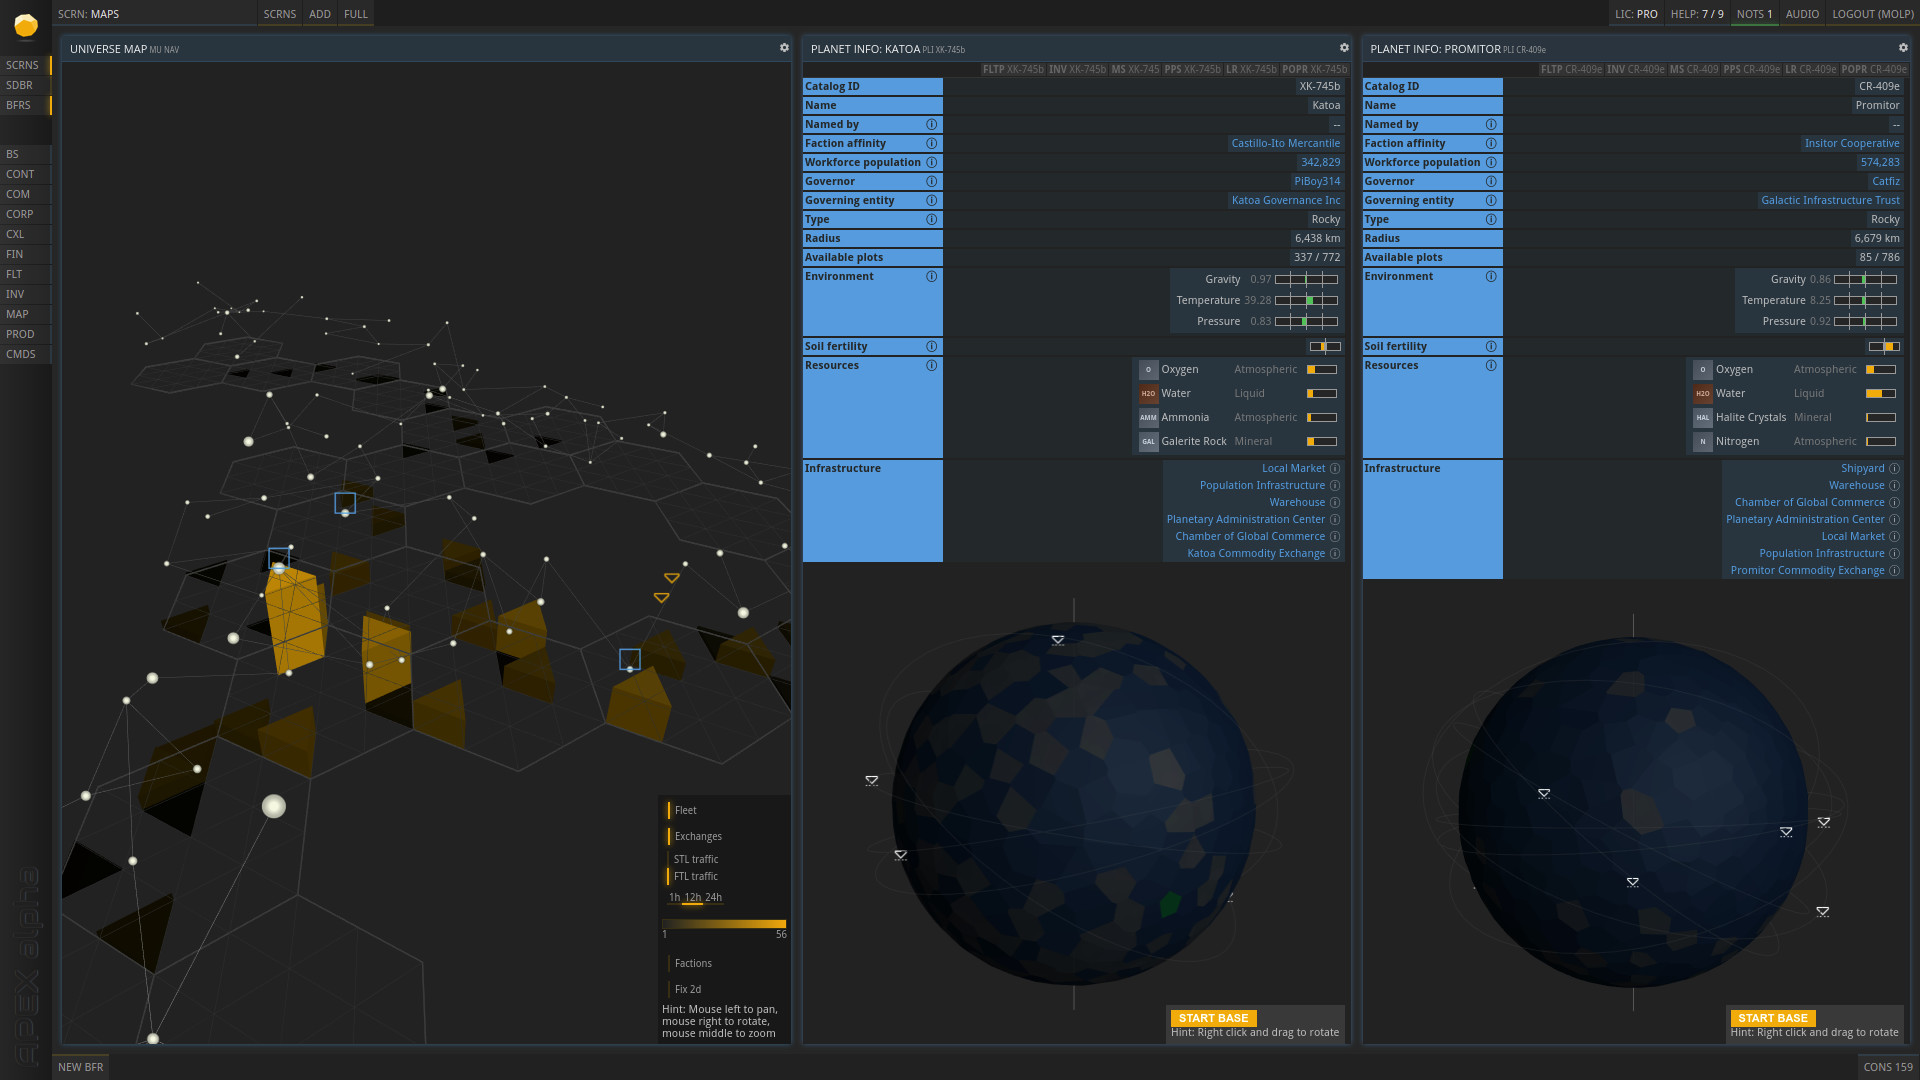Enable the Factions overlay on the universe map
This screenshot has height=1080, width=1920.
pyautogui.click(x=693, y=963)
